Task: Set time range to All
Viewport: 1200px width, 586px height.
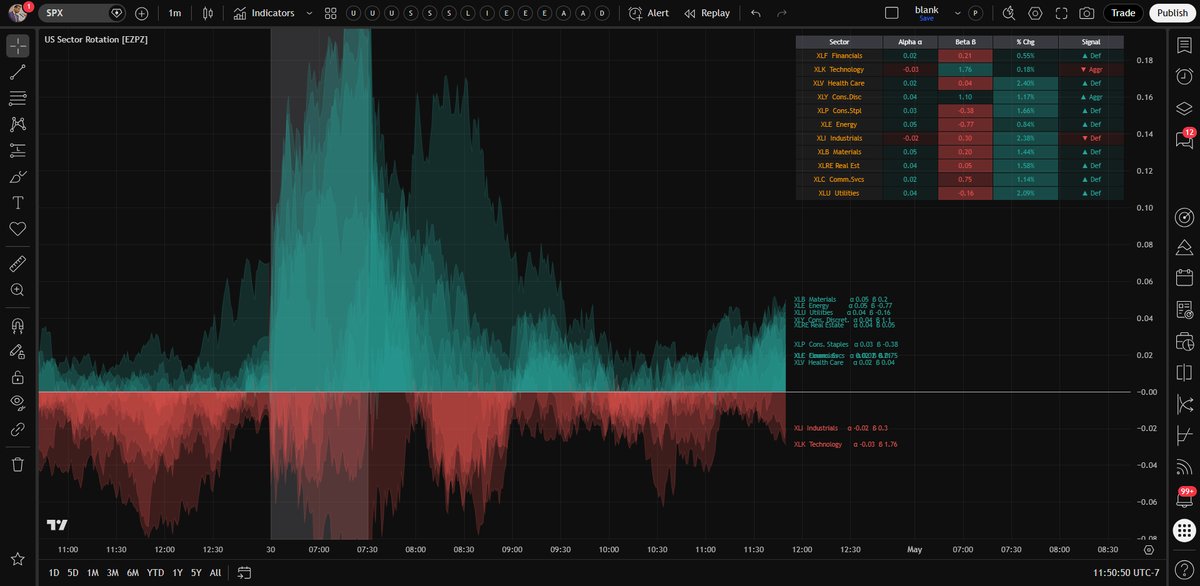Action: [x=215, y=573]
